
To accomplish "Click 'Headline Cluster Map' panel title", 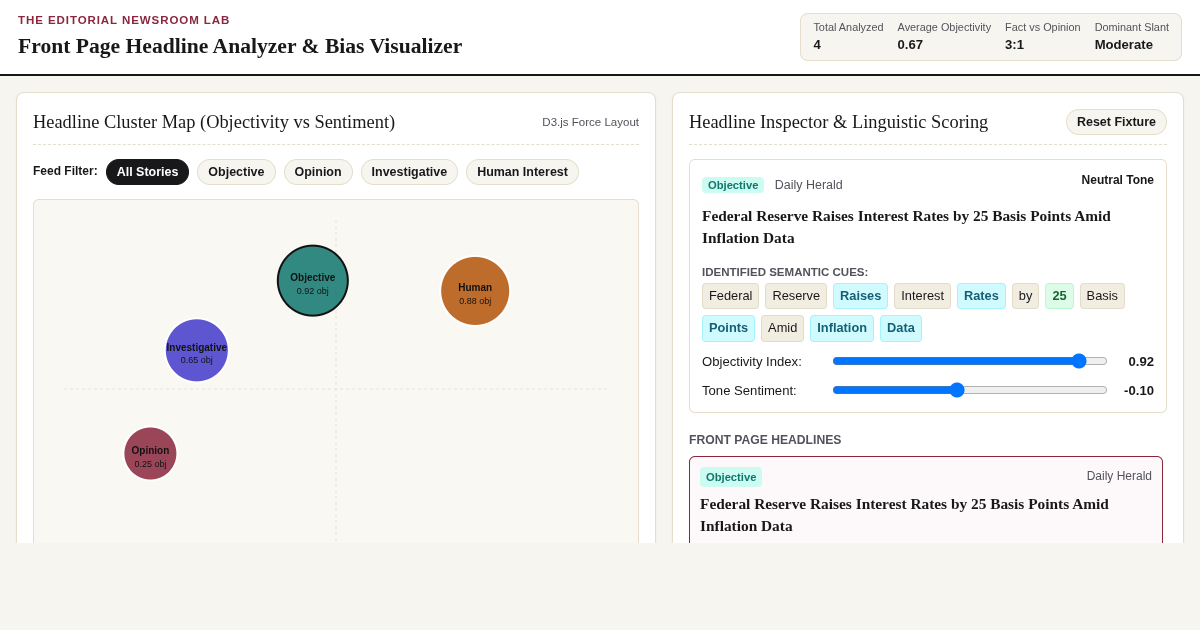I will point(214,122).
